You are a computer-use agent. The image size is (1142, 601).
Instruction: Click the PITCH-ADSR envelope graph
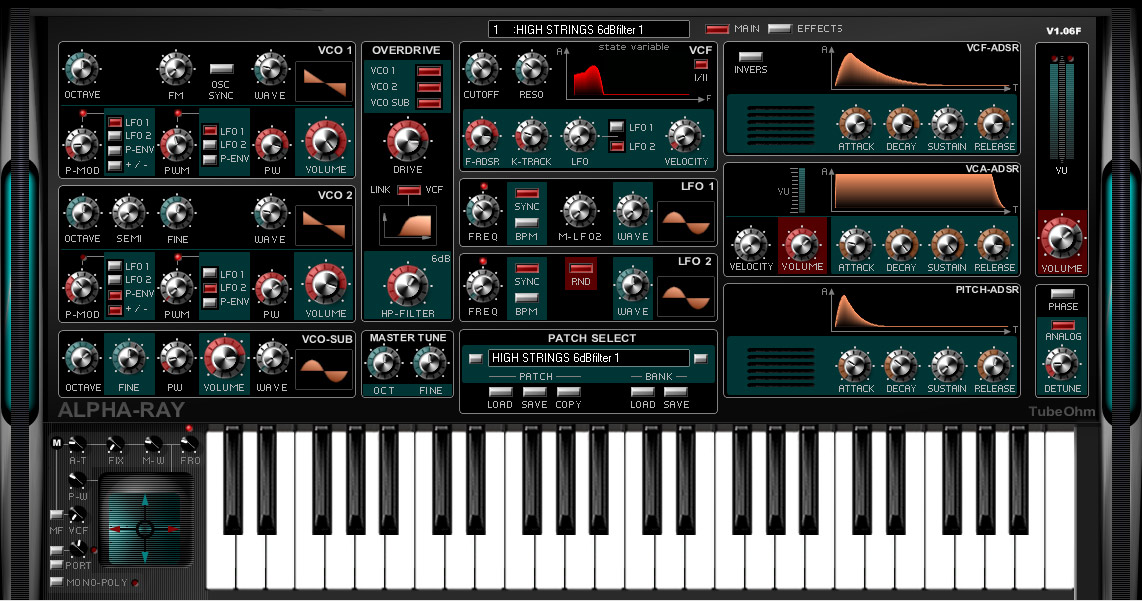[x=921, y=312]
